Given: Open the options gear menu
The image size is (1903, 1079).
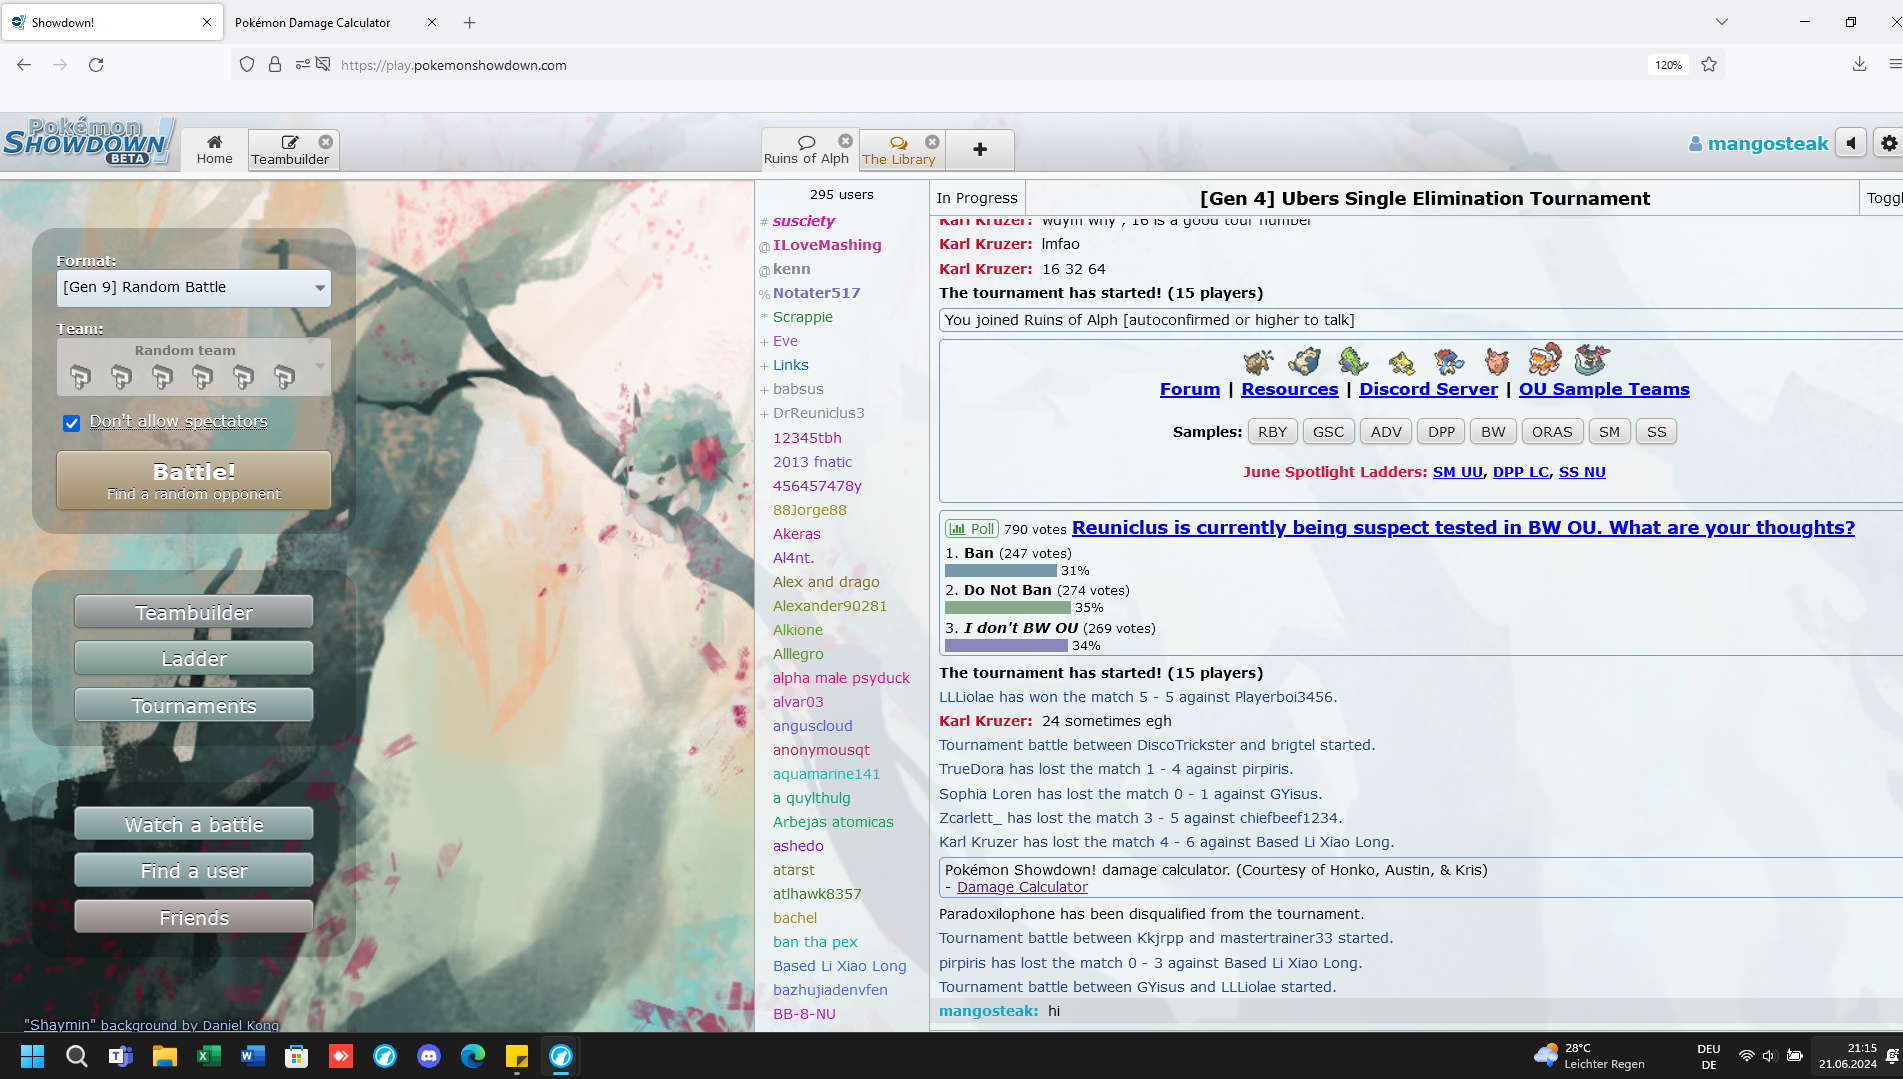Looking at the screenshot, I should pyautogui.click(x=1888, y=144).
